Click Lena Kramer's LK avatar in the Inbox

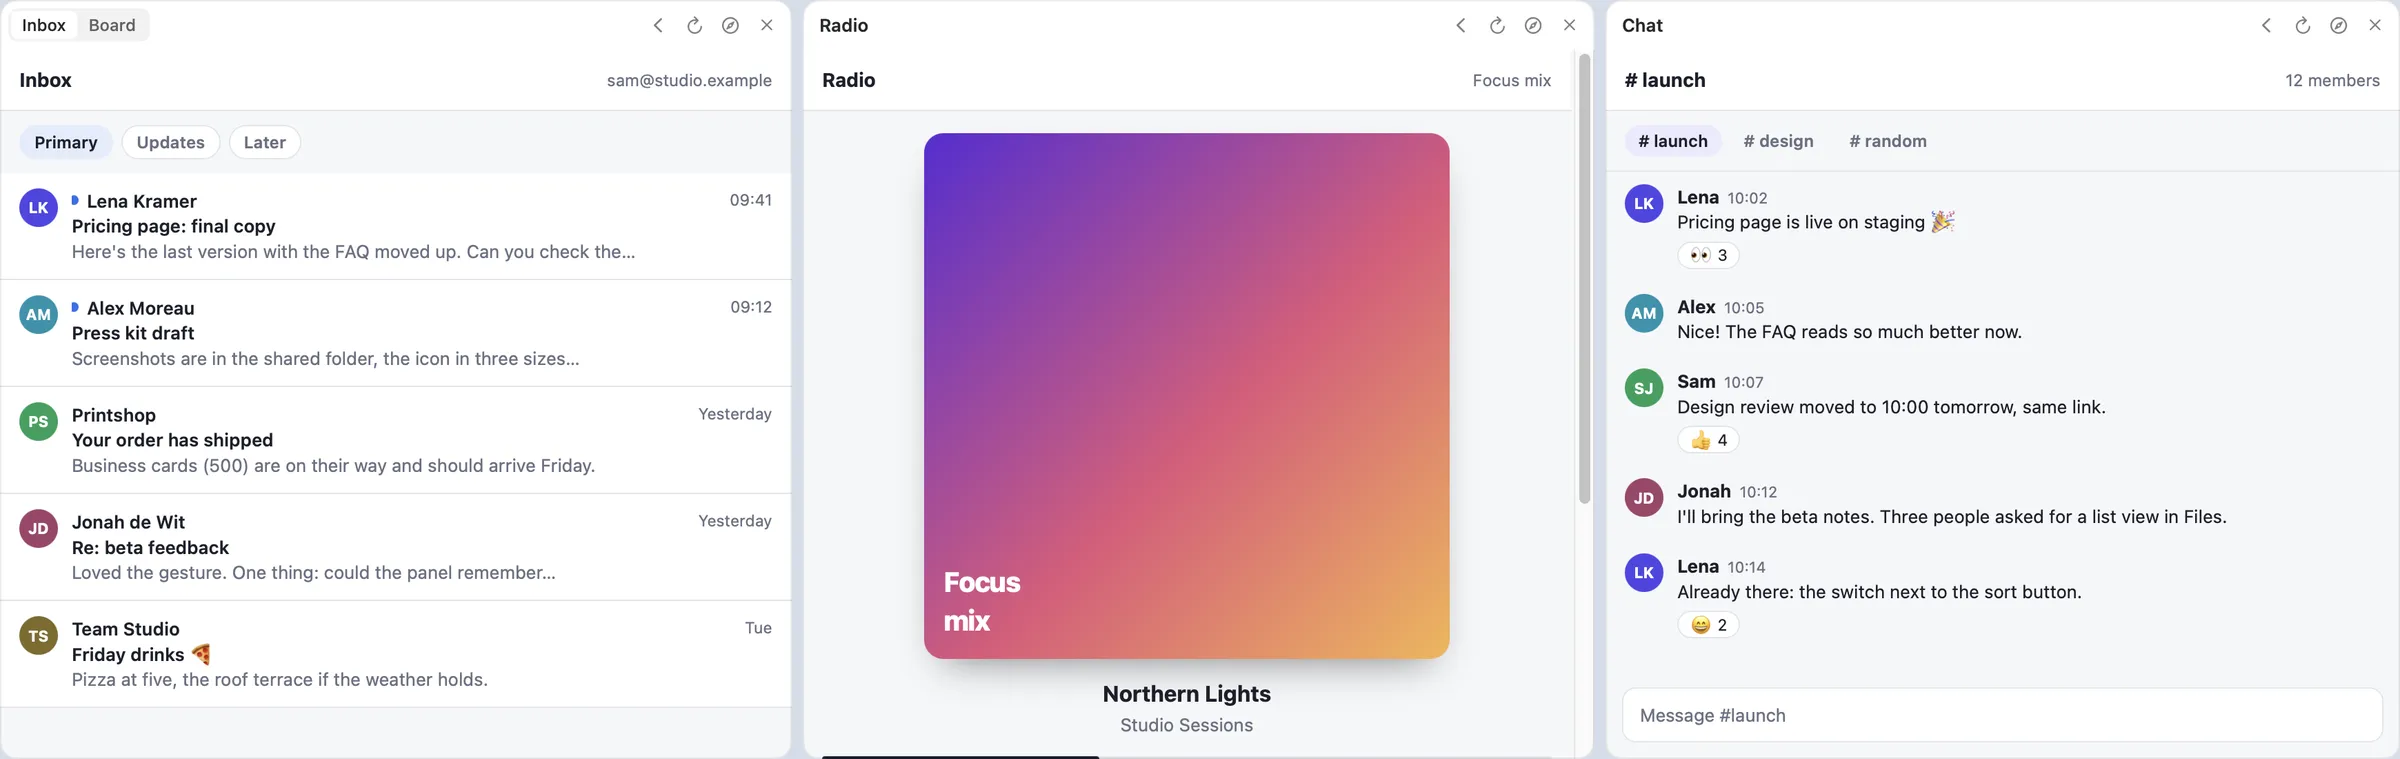click(39, 208)
